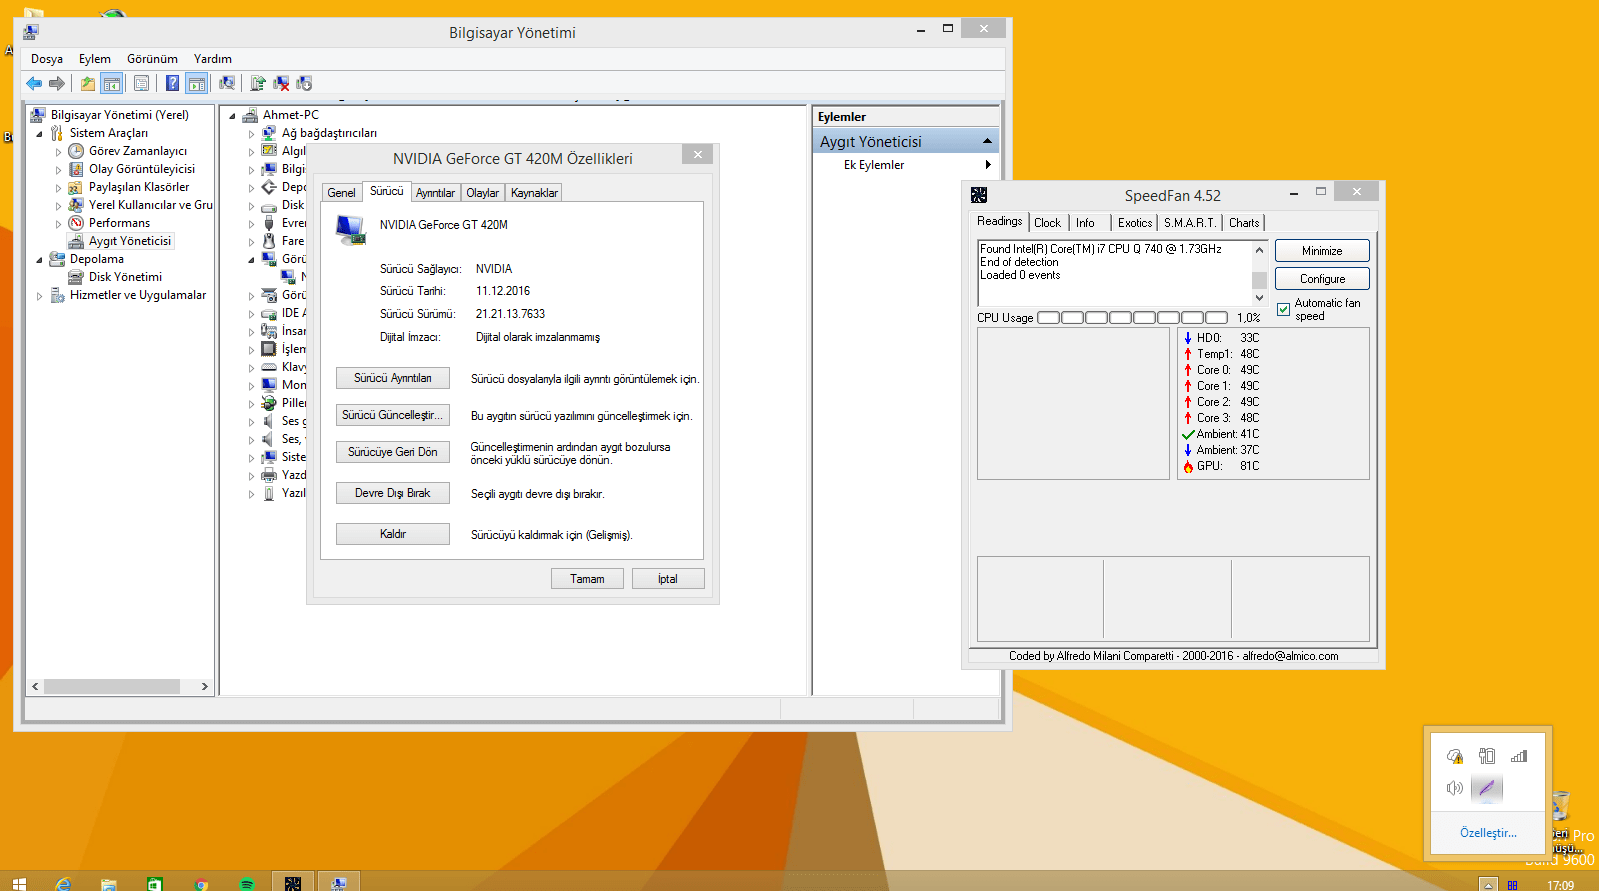Click the NVIDIA display adapter icon in properties dialog
The height and width of the screenshot is (891, 1599).
point(351,230)
